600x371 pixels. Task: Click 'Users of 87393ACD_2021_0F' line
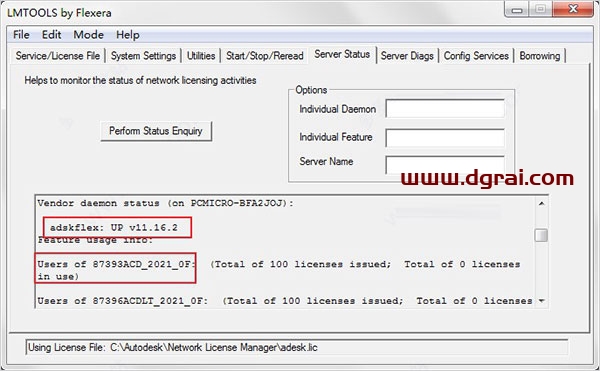pyautogui.click(x=279, y=270)
